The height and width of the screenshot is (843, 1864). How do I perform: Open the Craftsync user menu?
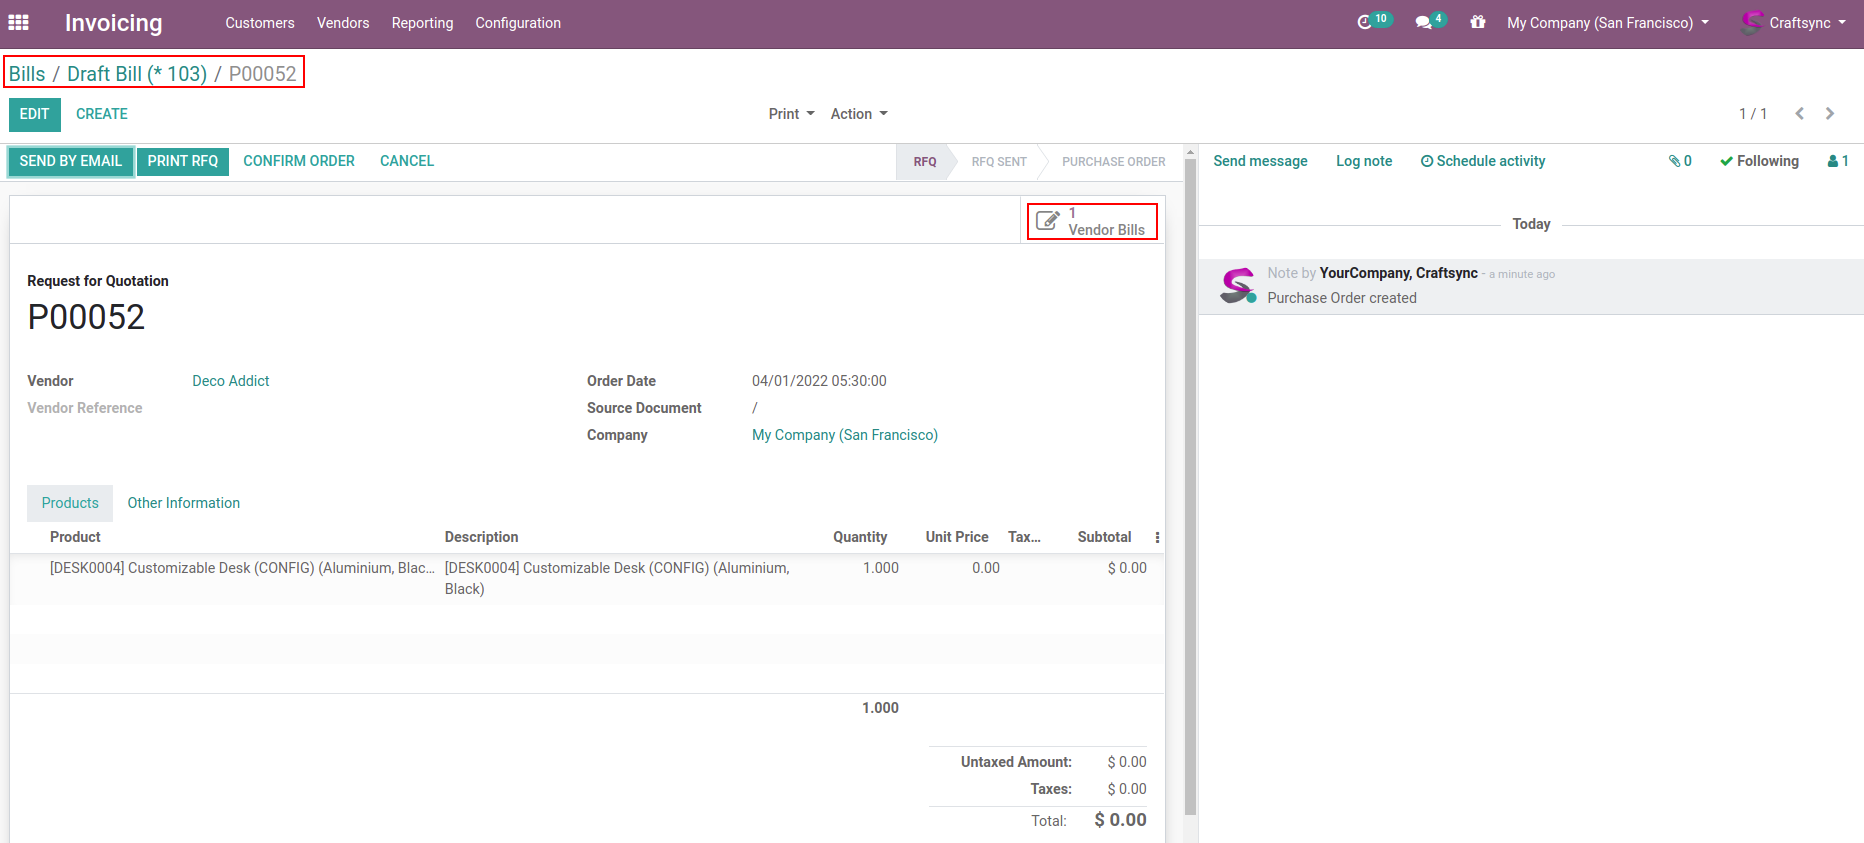pos(1795,23)
